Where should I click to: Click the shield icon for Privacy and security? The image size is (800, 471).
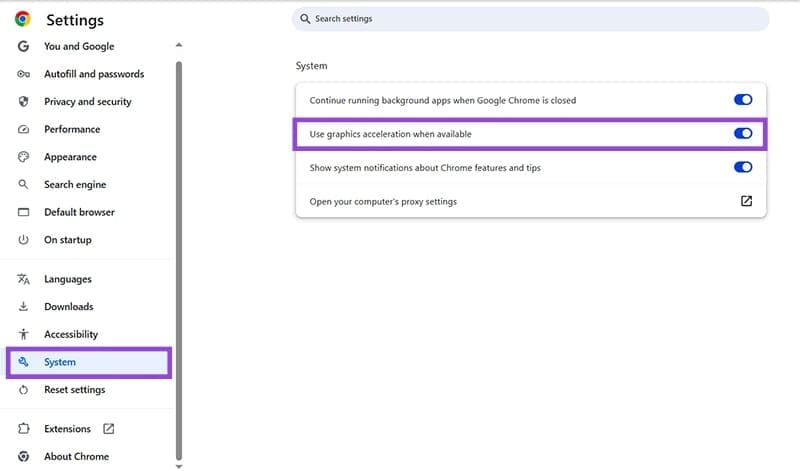pos(23,102)
